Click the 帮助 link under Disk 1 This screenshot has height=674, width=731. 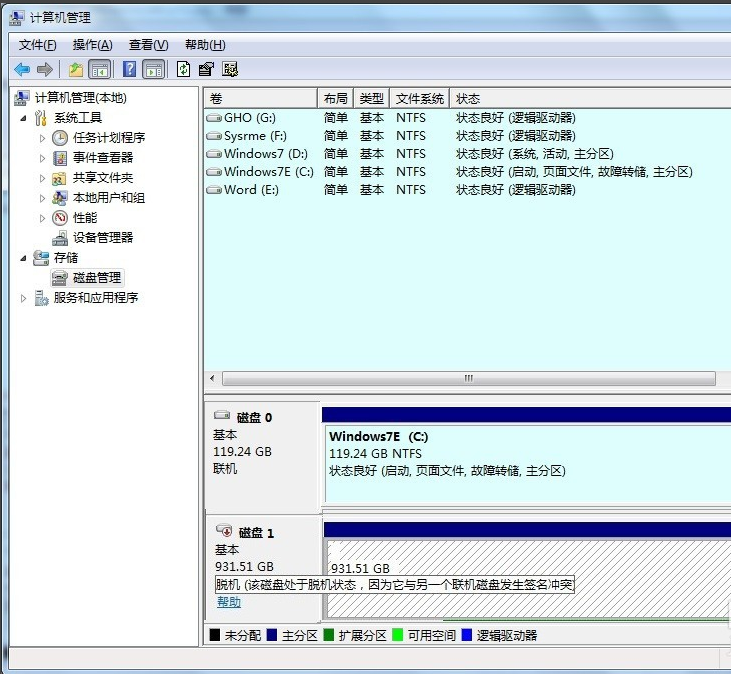point(229,602)
